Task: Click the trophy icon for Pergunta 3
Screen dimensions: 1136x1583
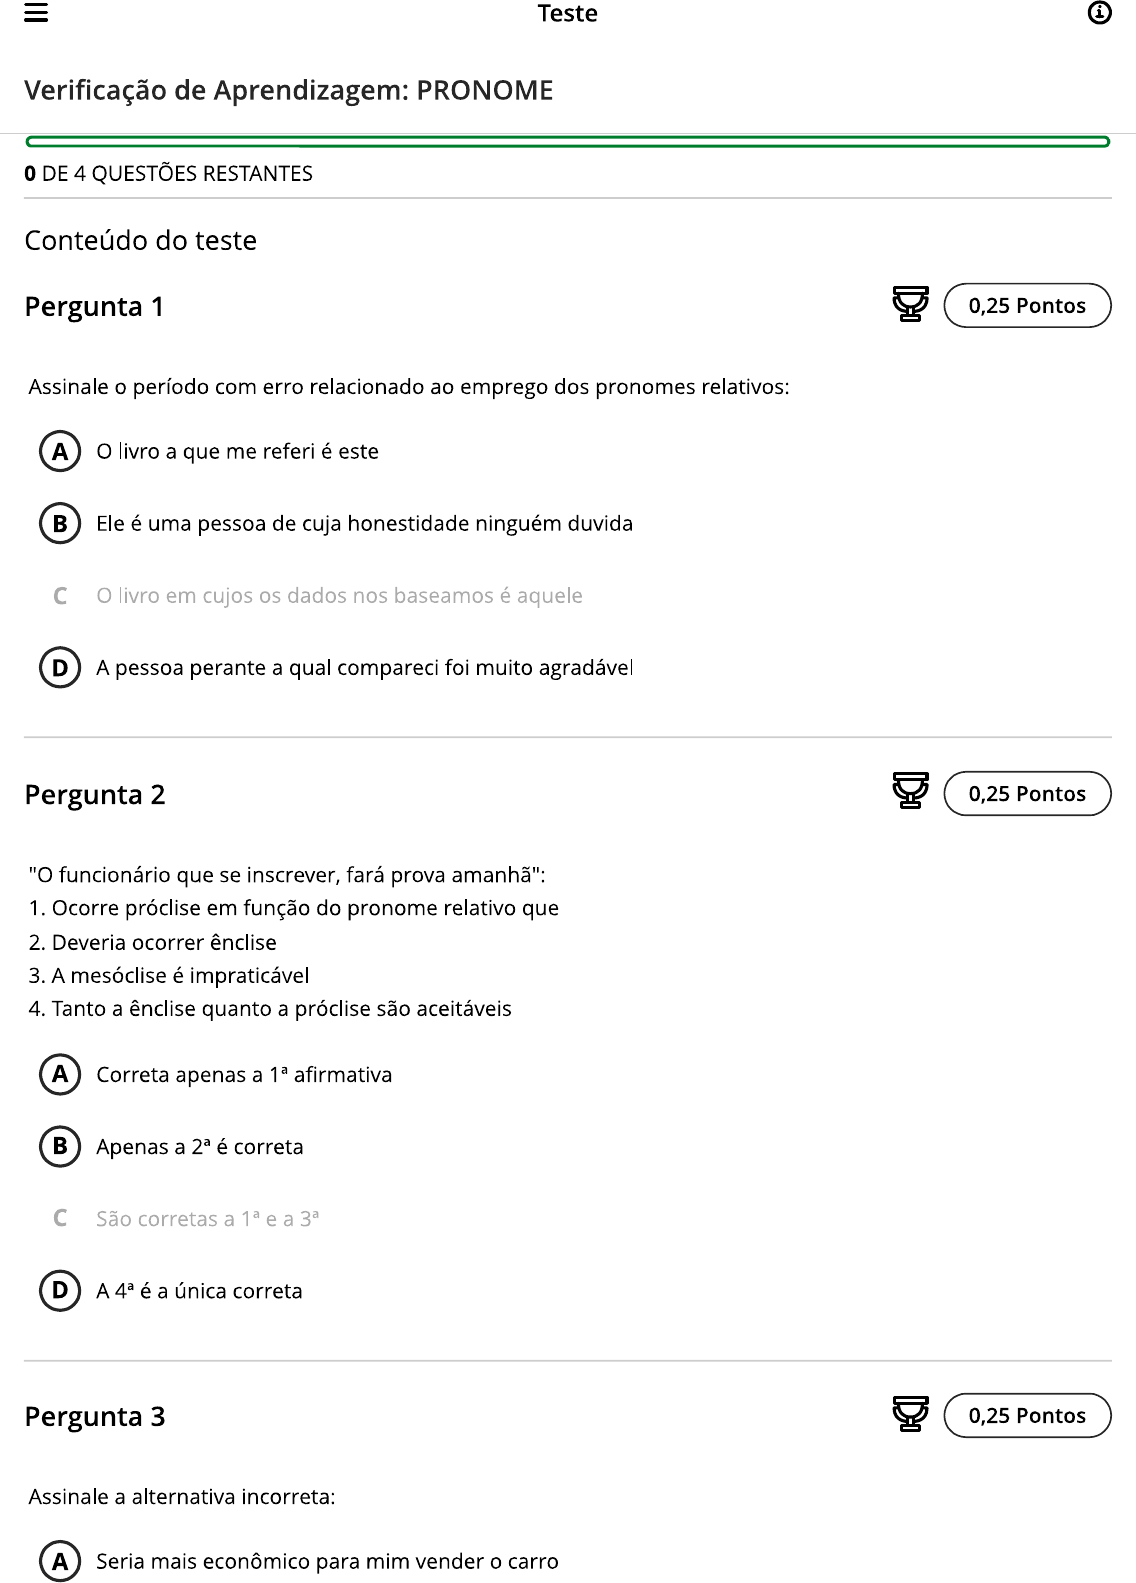Action: coord(910,1414)
